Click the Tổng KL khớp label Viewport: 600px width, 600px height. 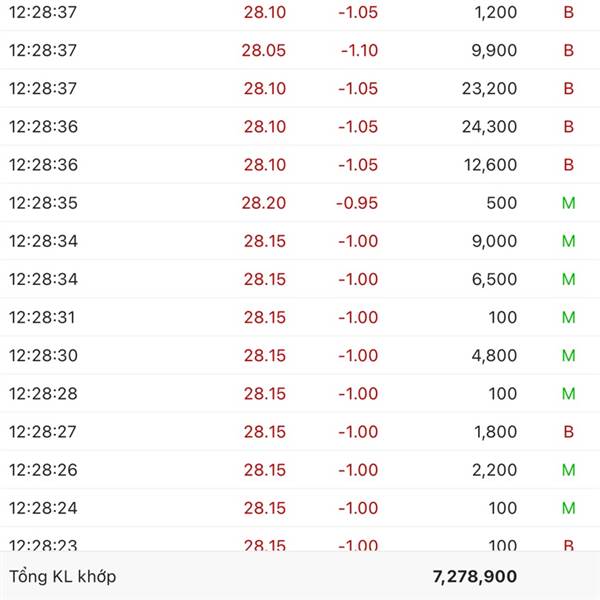tap(62, 576)
